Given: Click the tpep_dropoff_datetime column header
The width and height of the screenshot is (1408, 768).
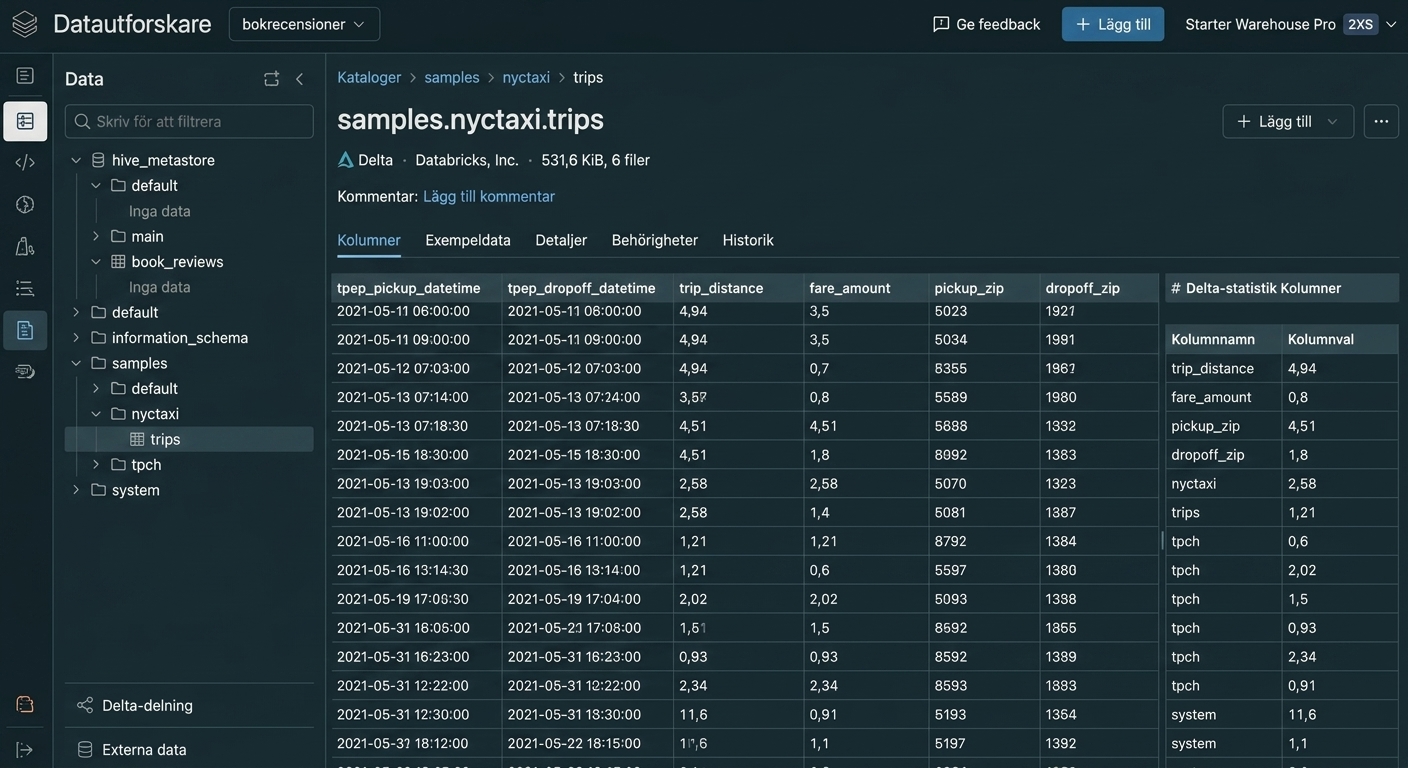Looking at the screenshot, I should tap(587, 288).
